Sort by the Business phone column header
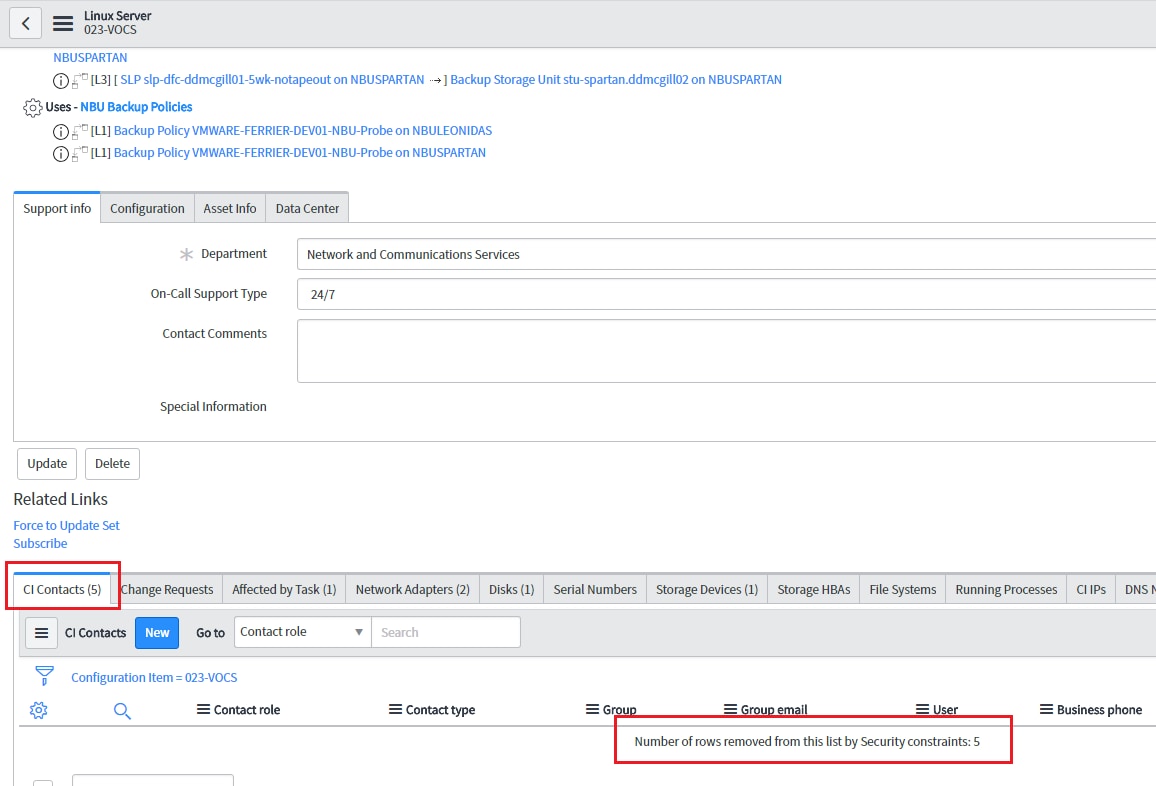The width and height of the screenshot is (1156, 786). (1099, 710)
